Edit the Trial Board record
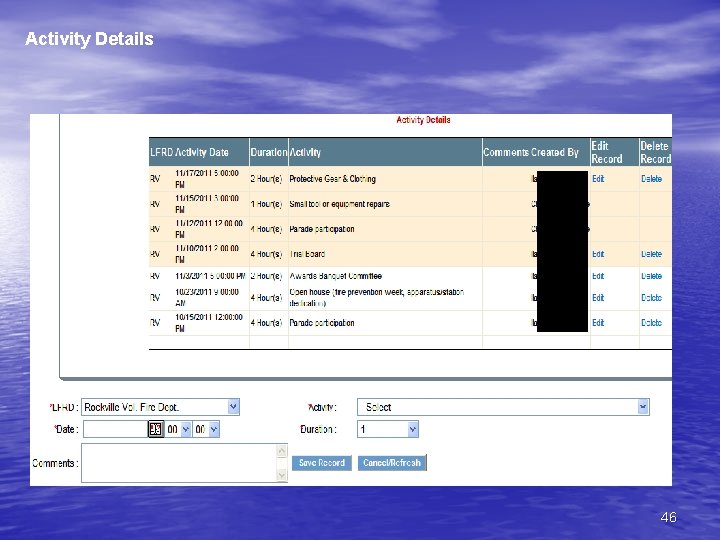 pos(598,254)
